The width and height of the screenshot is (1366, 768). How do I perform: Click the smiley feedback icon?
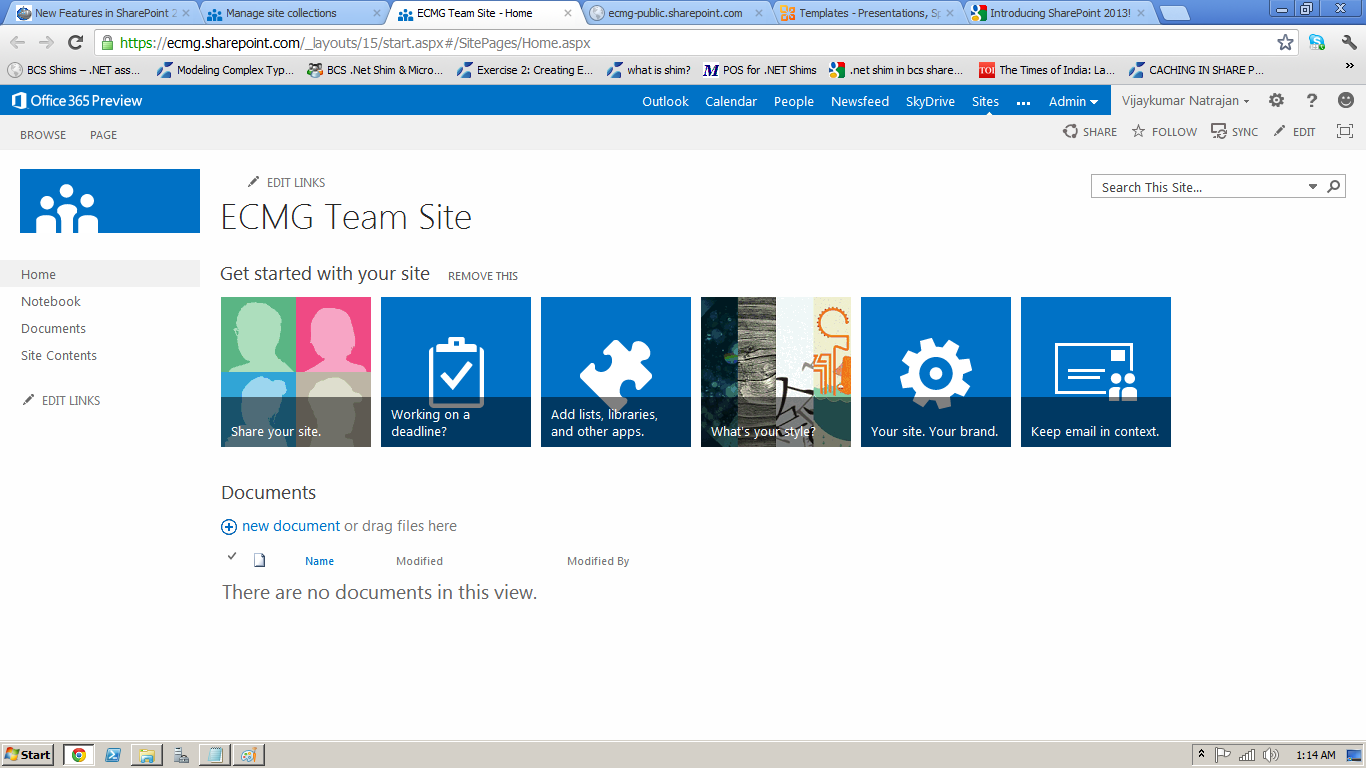1346,101
